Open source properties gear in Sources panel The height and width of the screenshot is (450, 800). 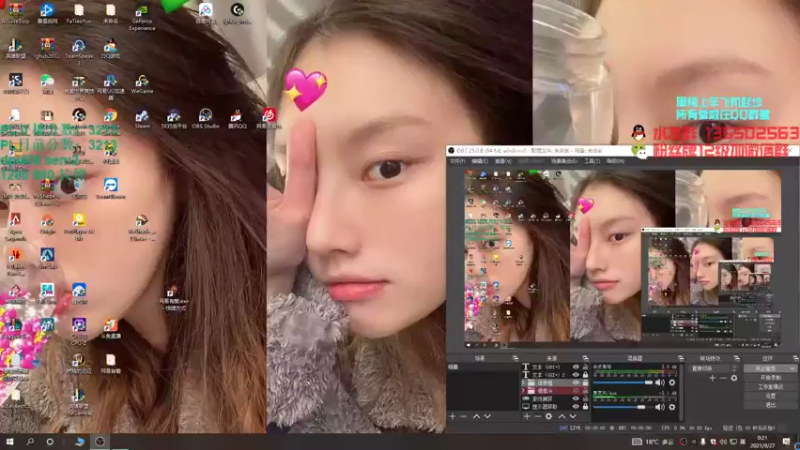pyautogui.click(x=548, y=416)
